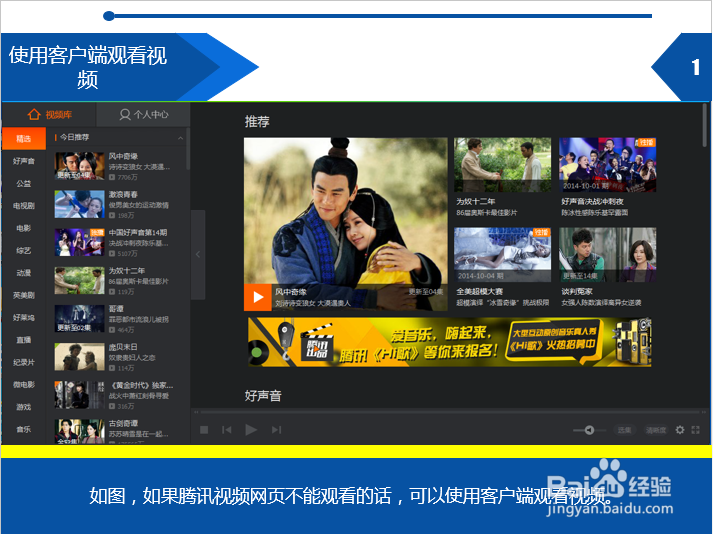This screenshot has width=713, height=534.
Task: Click the 谈判冤家 title link
Action: point(577,292)
